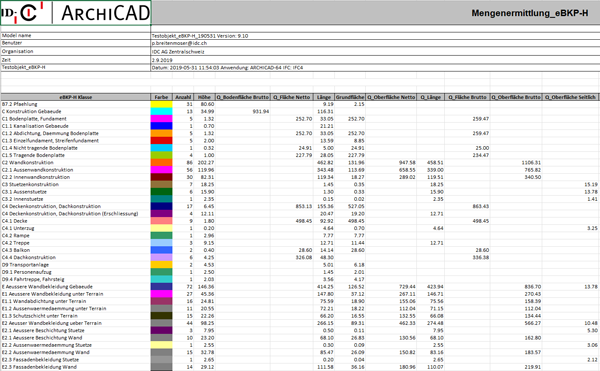Click the Farbe column header
The height and width of the screenshot is (371, 600).
pos(161,97)
